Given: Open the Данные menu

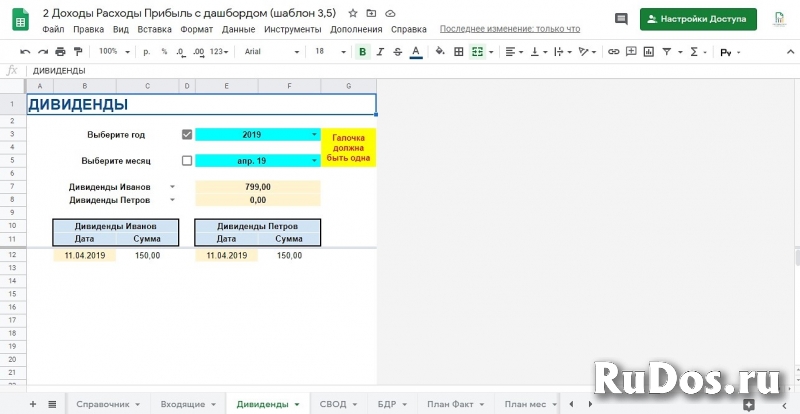Looking at the screenshot, I should tap(238, 29).
